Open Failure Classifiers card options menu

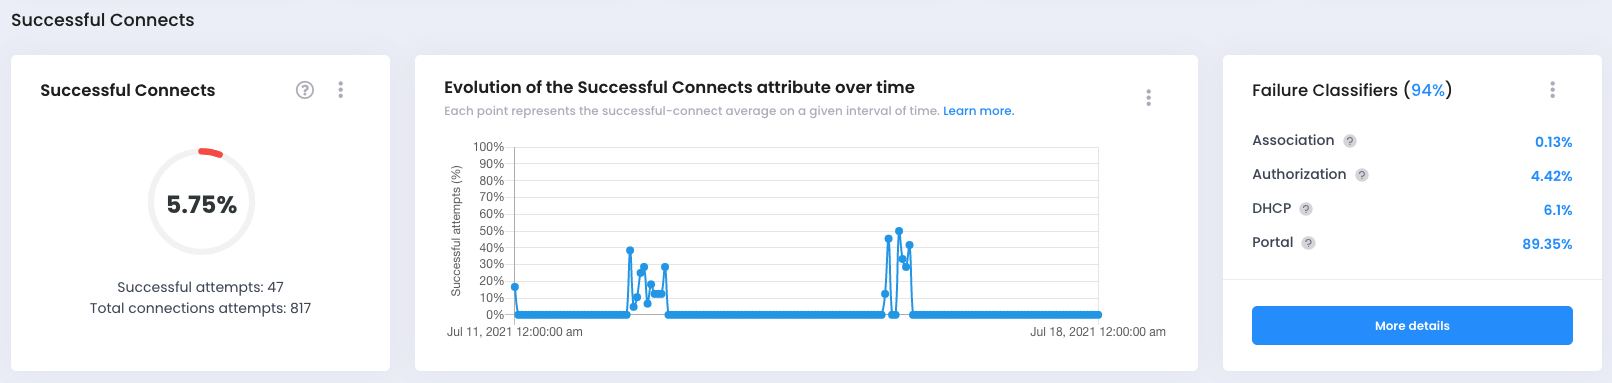click(1552, 90)
